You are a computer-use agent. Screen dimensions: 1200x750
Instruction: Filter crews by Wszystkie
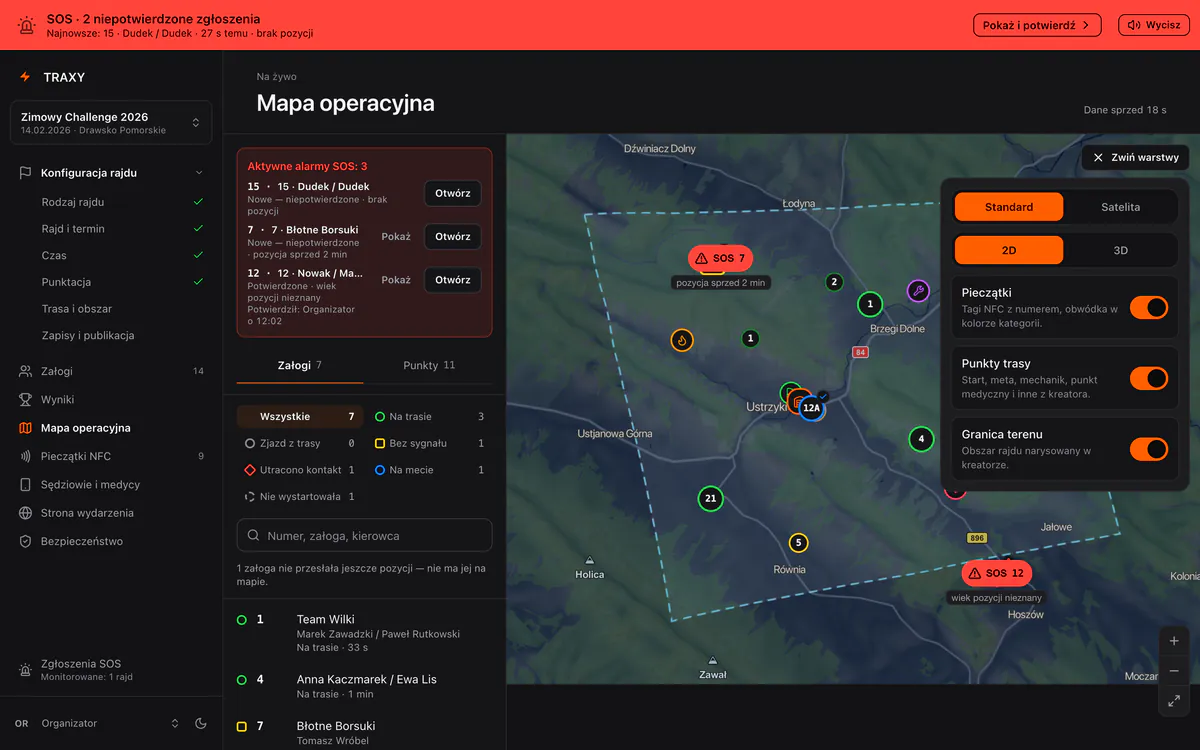coord(300,417)
